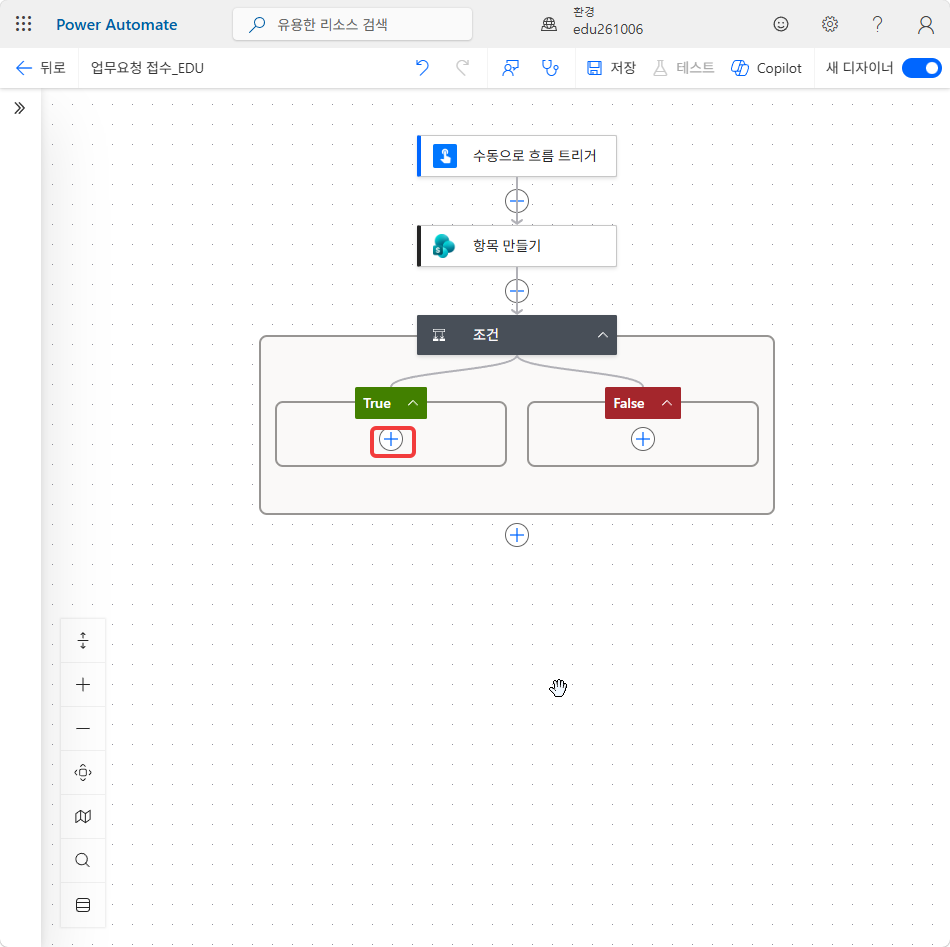The image size is (950, 947).
Task: Click the bottom stacked-rows canvas control icon
Action: (83, 905)
